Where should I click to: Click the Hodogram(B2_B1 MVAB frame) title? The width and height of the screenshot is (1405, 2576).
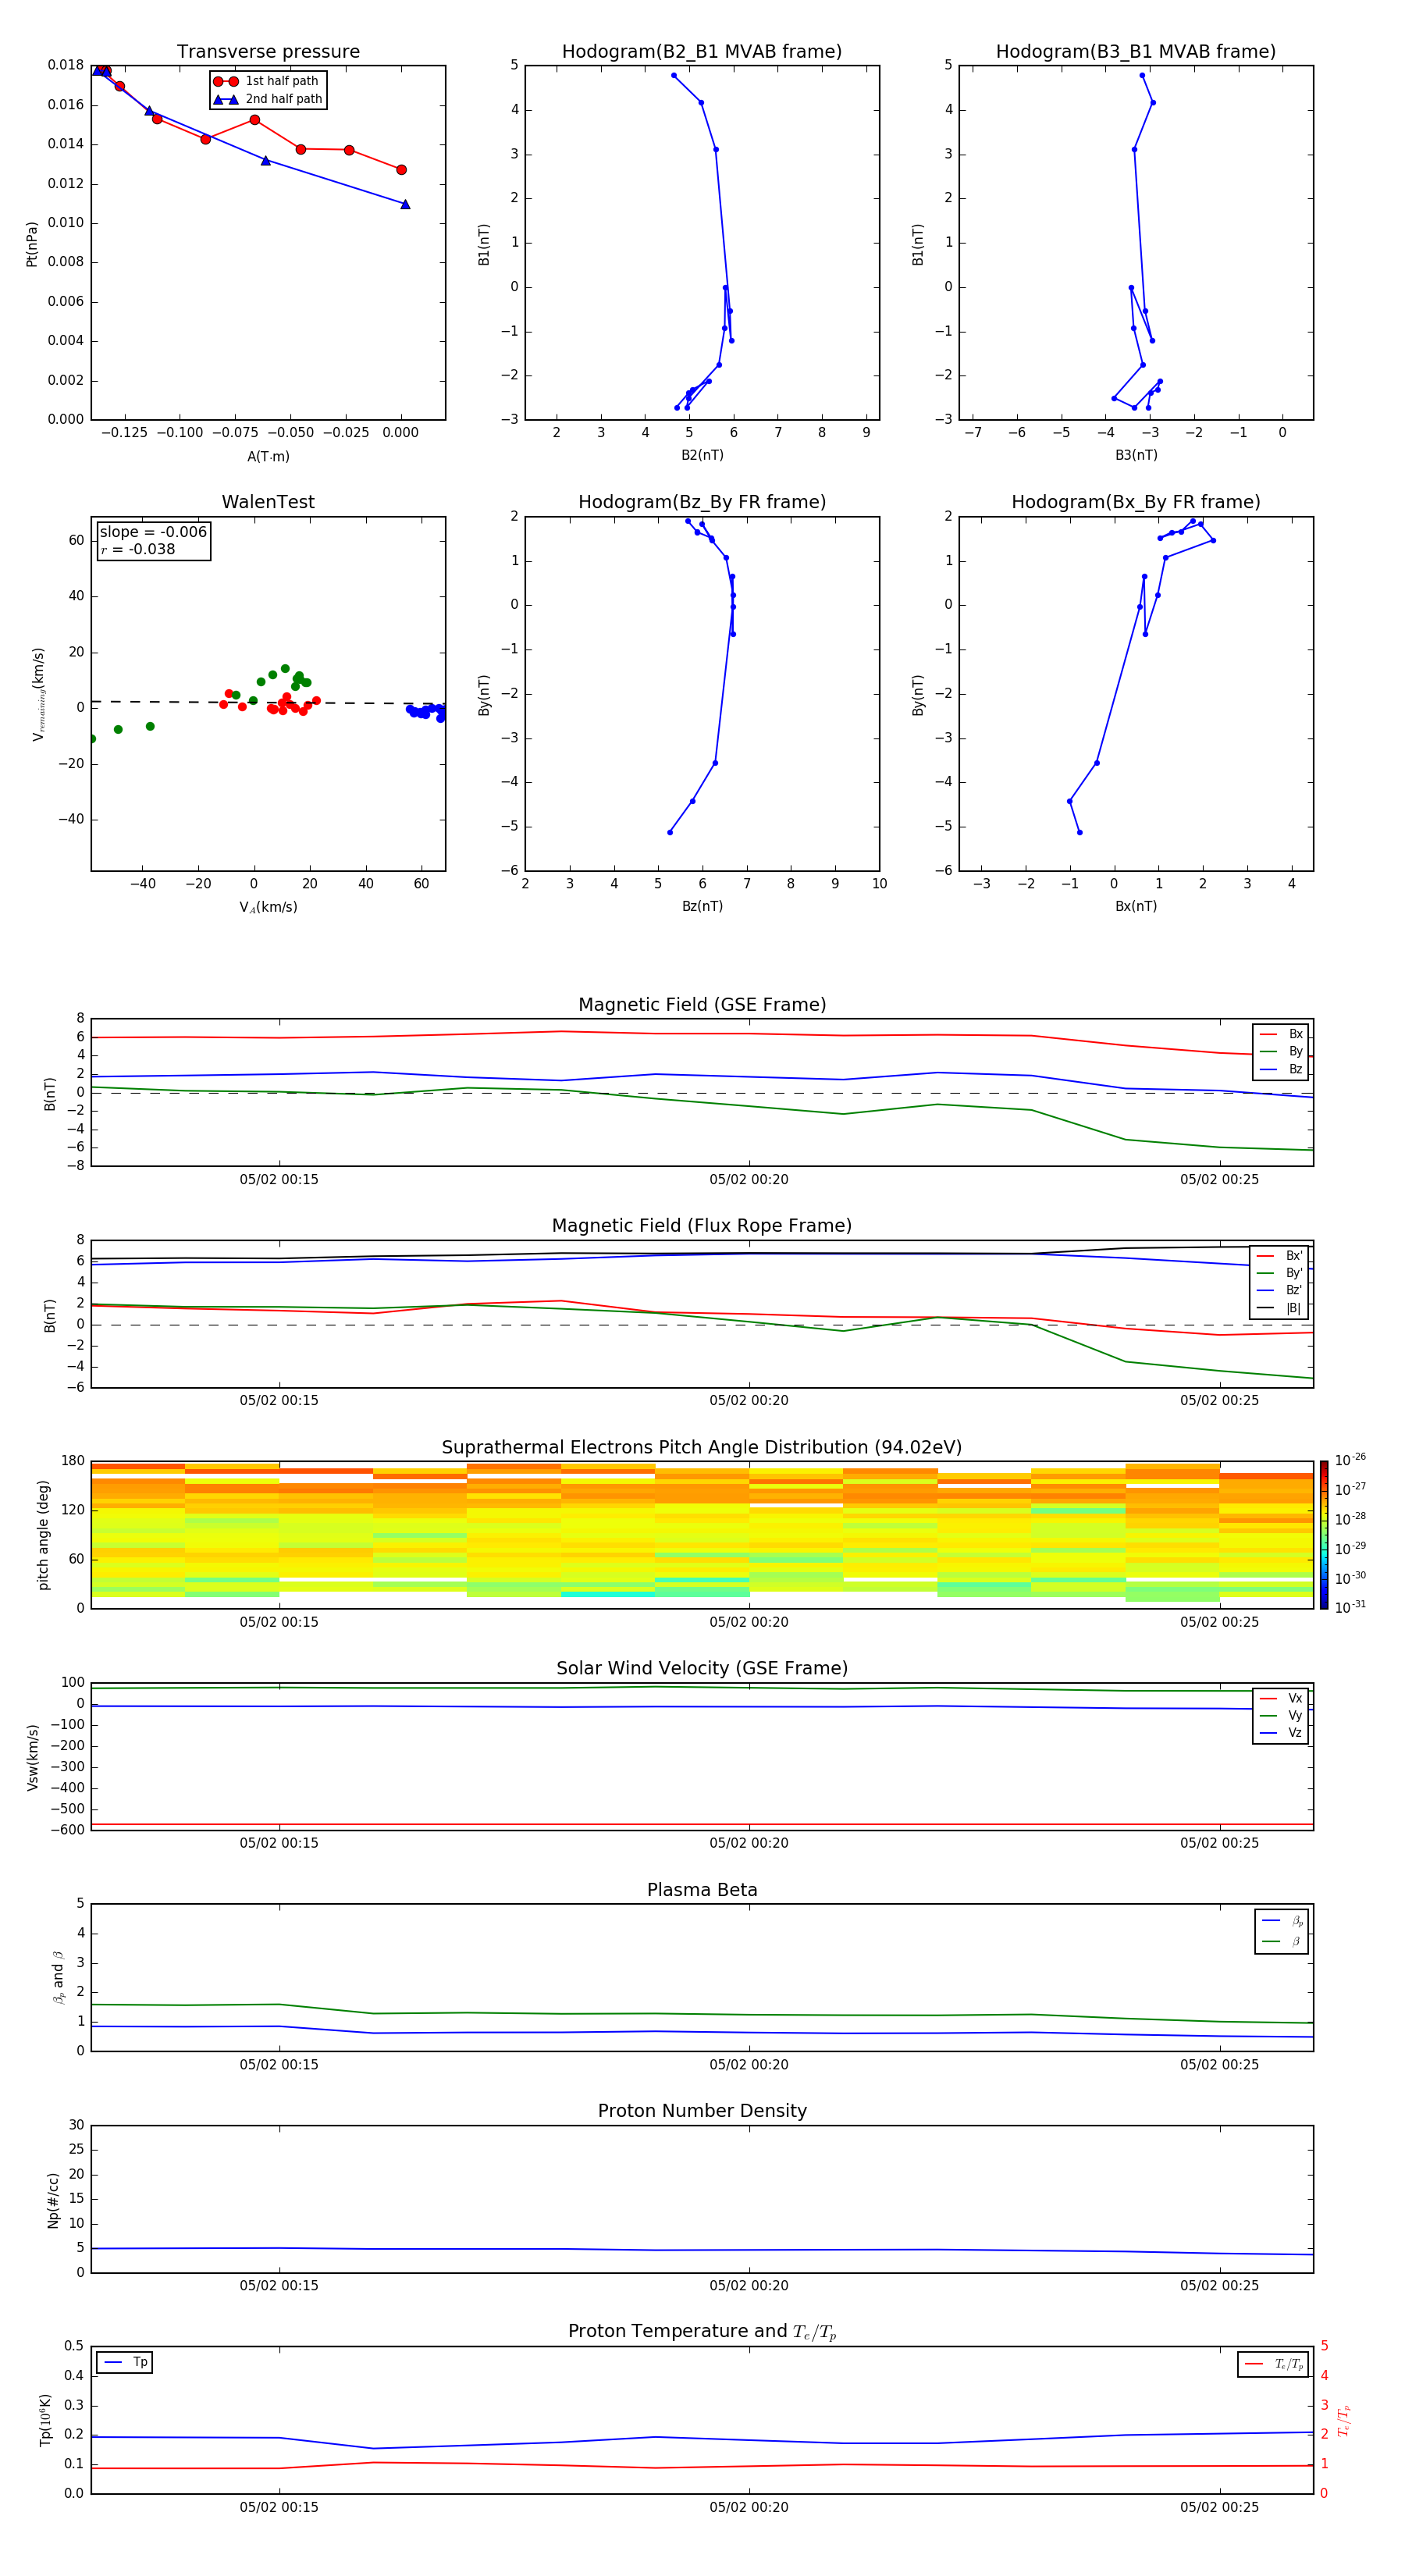point(702,52)
